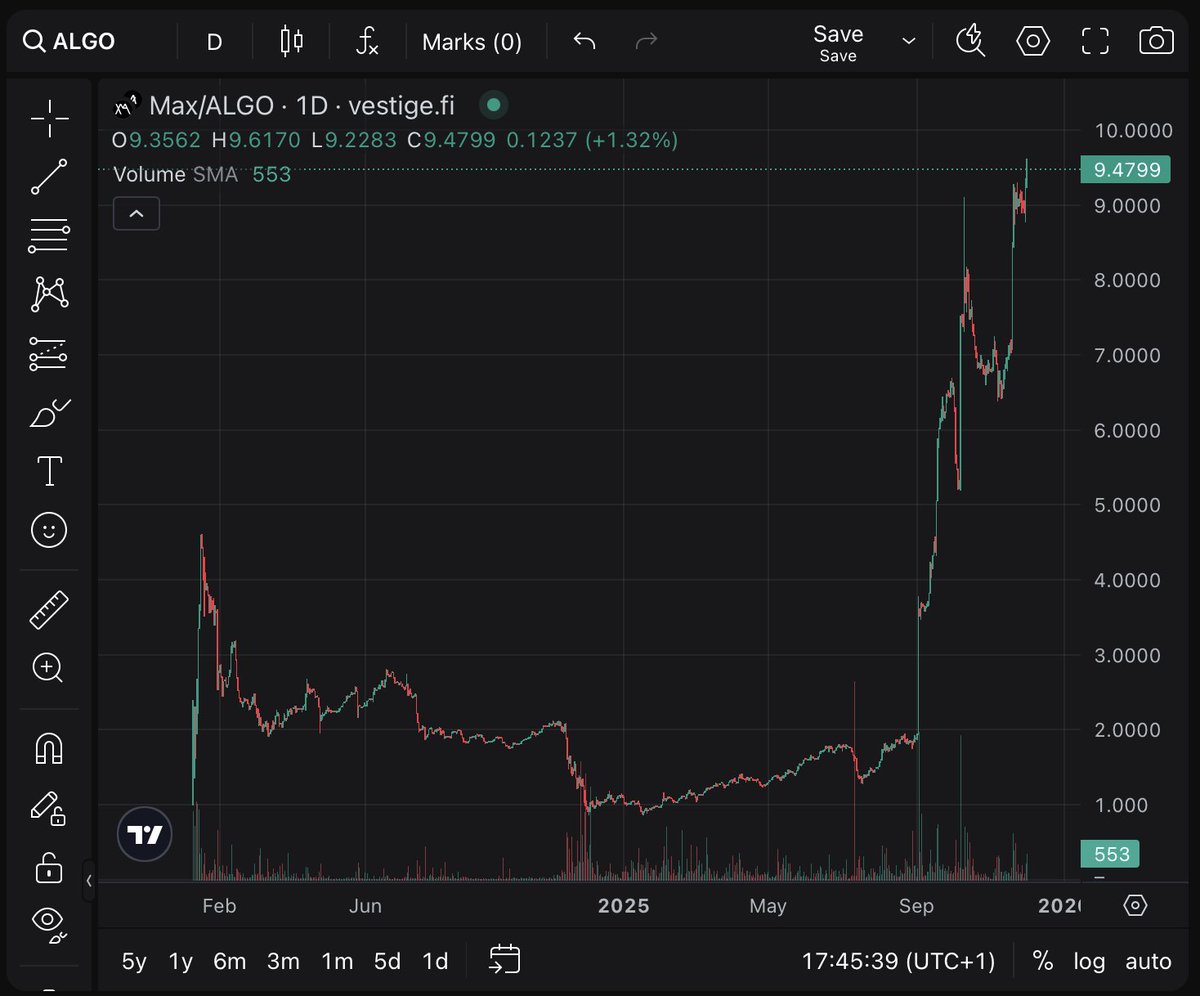Activate the Measure ruler tool
The image size is (1200, 996).
pos(48,608)
